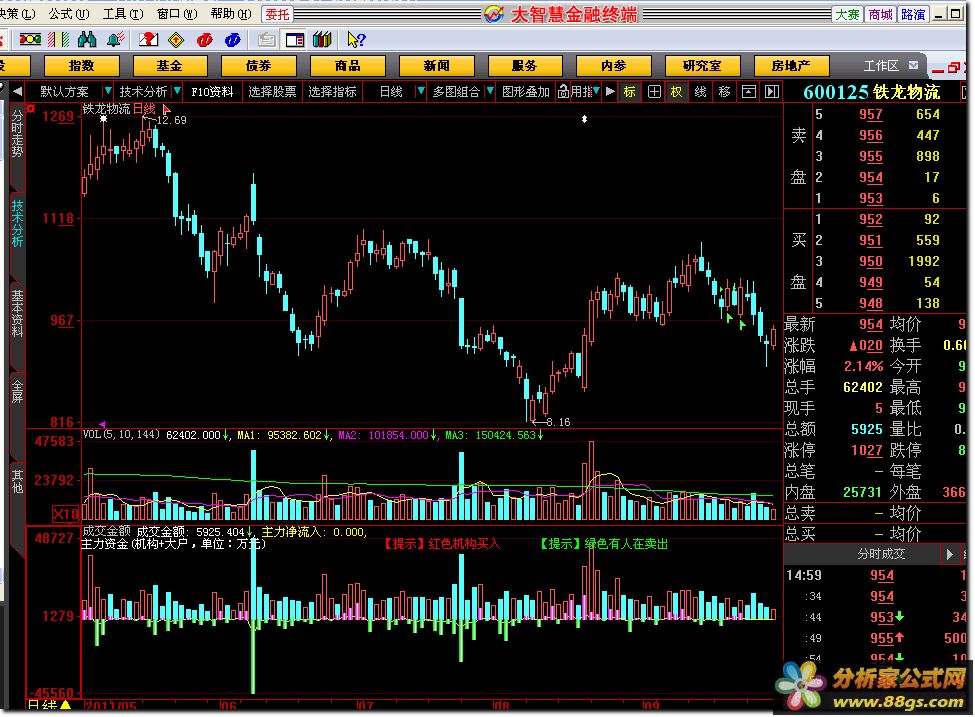Click the skip-to-end icon in chart toolbar

tap(772, 92)
